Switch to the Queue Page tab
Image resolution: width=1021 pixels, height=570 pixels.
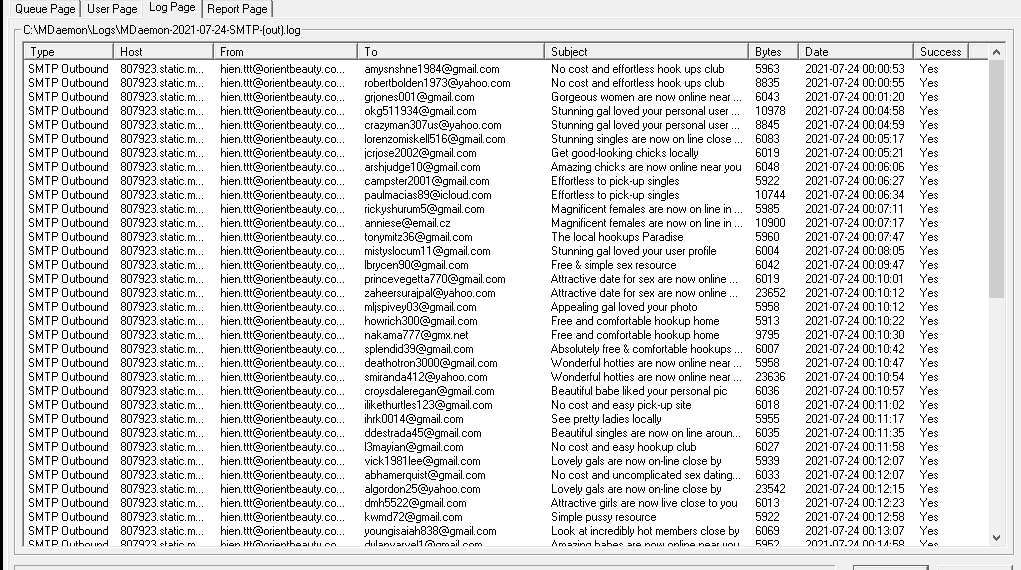coord(45,8)
